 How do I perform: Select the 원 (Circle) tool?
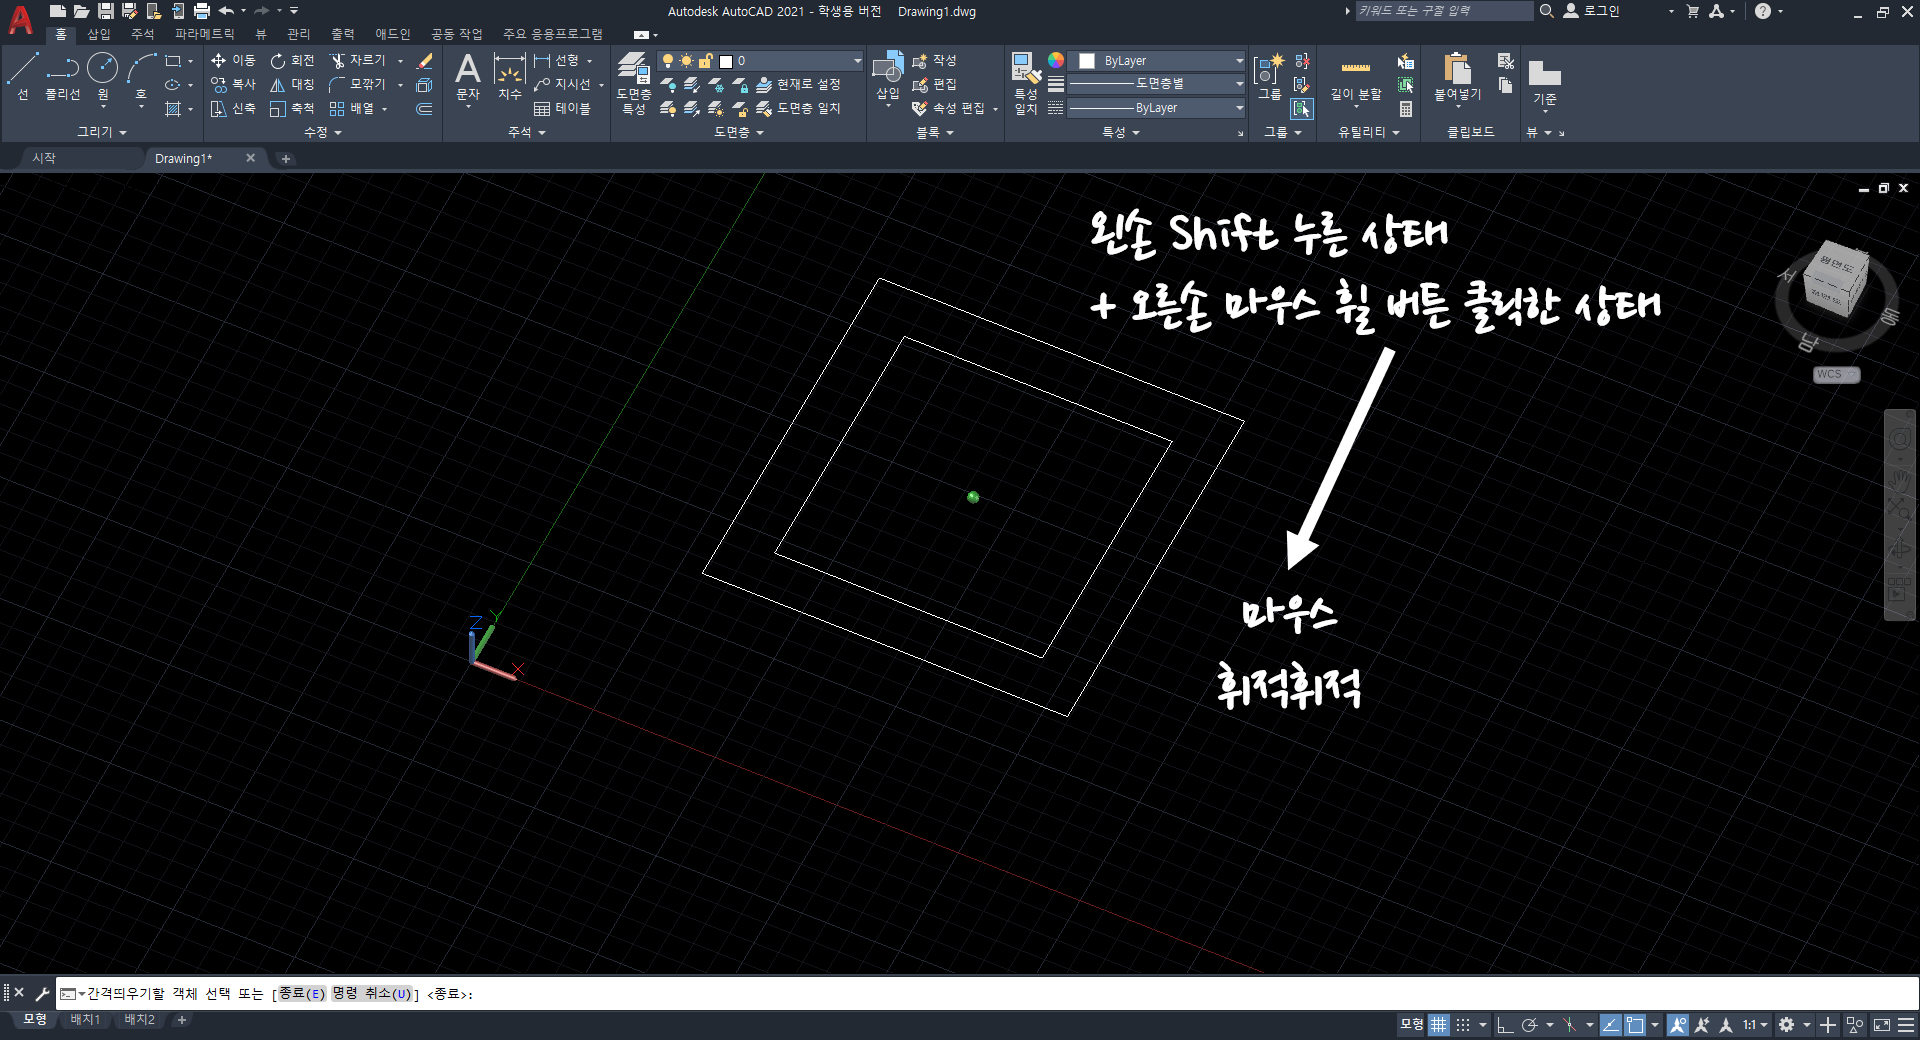coord(102,76)
